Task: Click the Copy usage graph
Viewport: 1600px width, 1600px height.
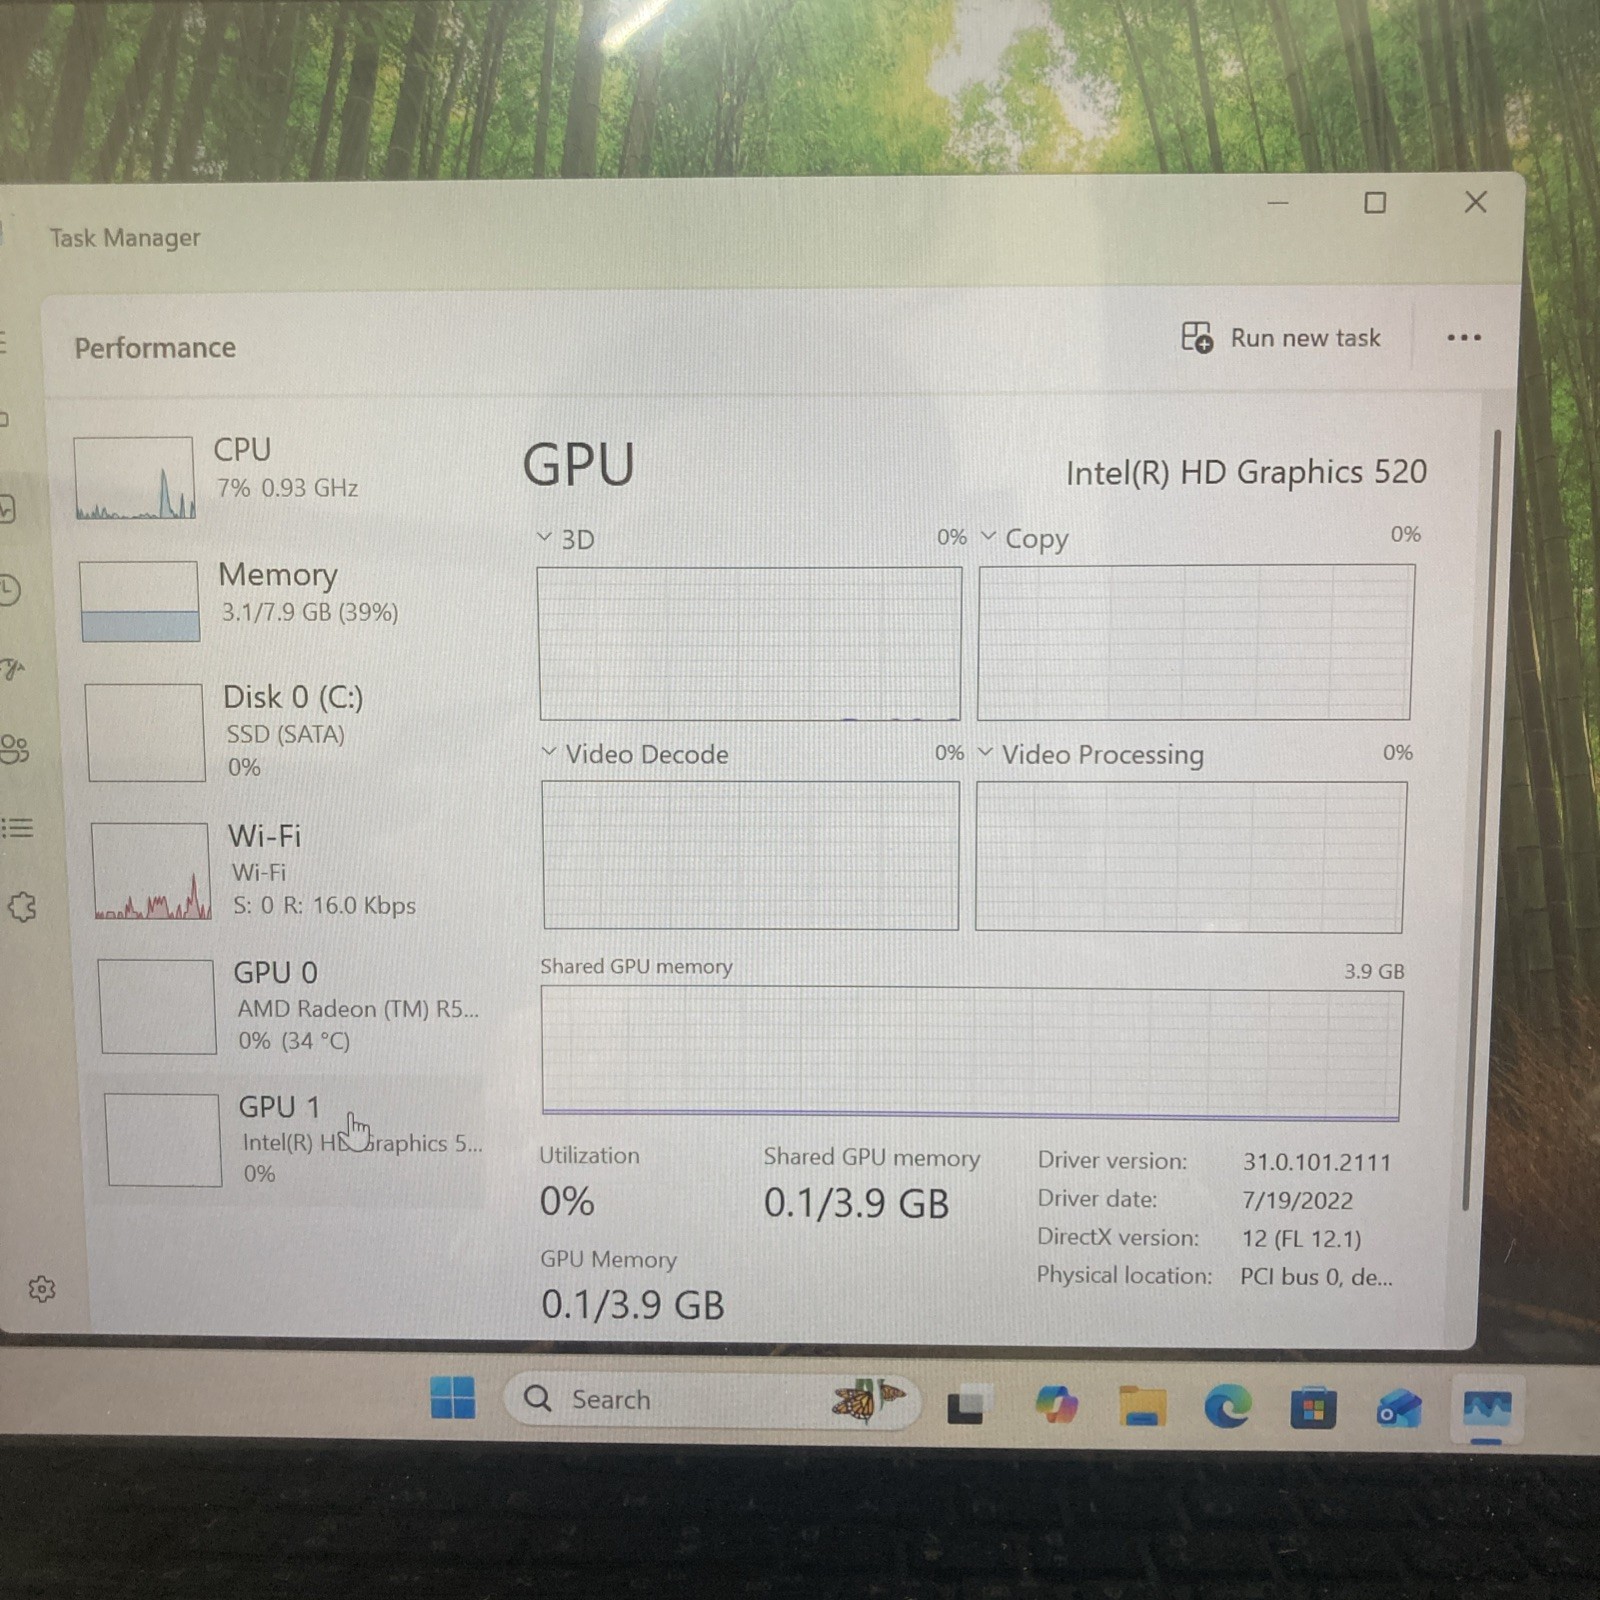Action: (1196, 642)
